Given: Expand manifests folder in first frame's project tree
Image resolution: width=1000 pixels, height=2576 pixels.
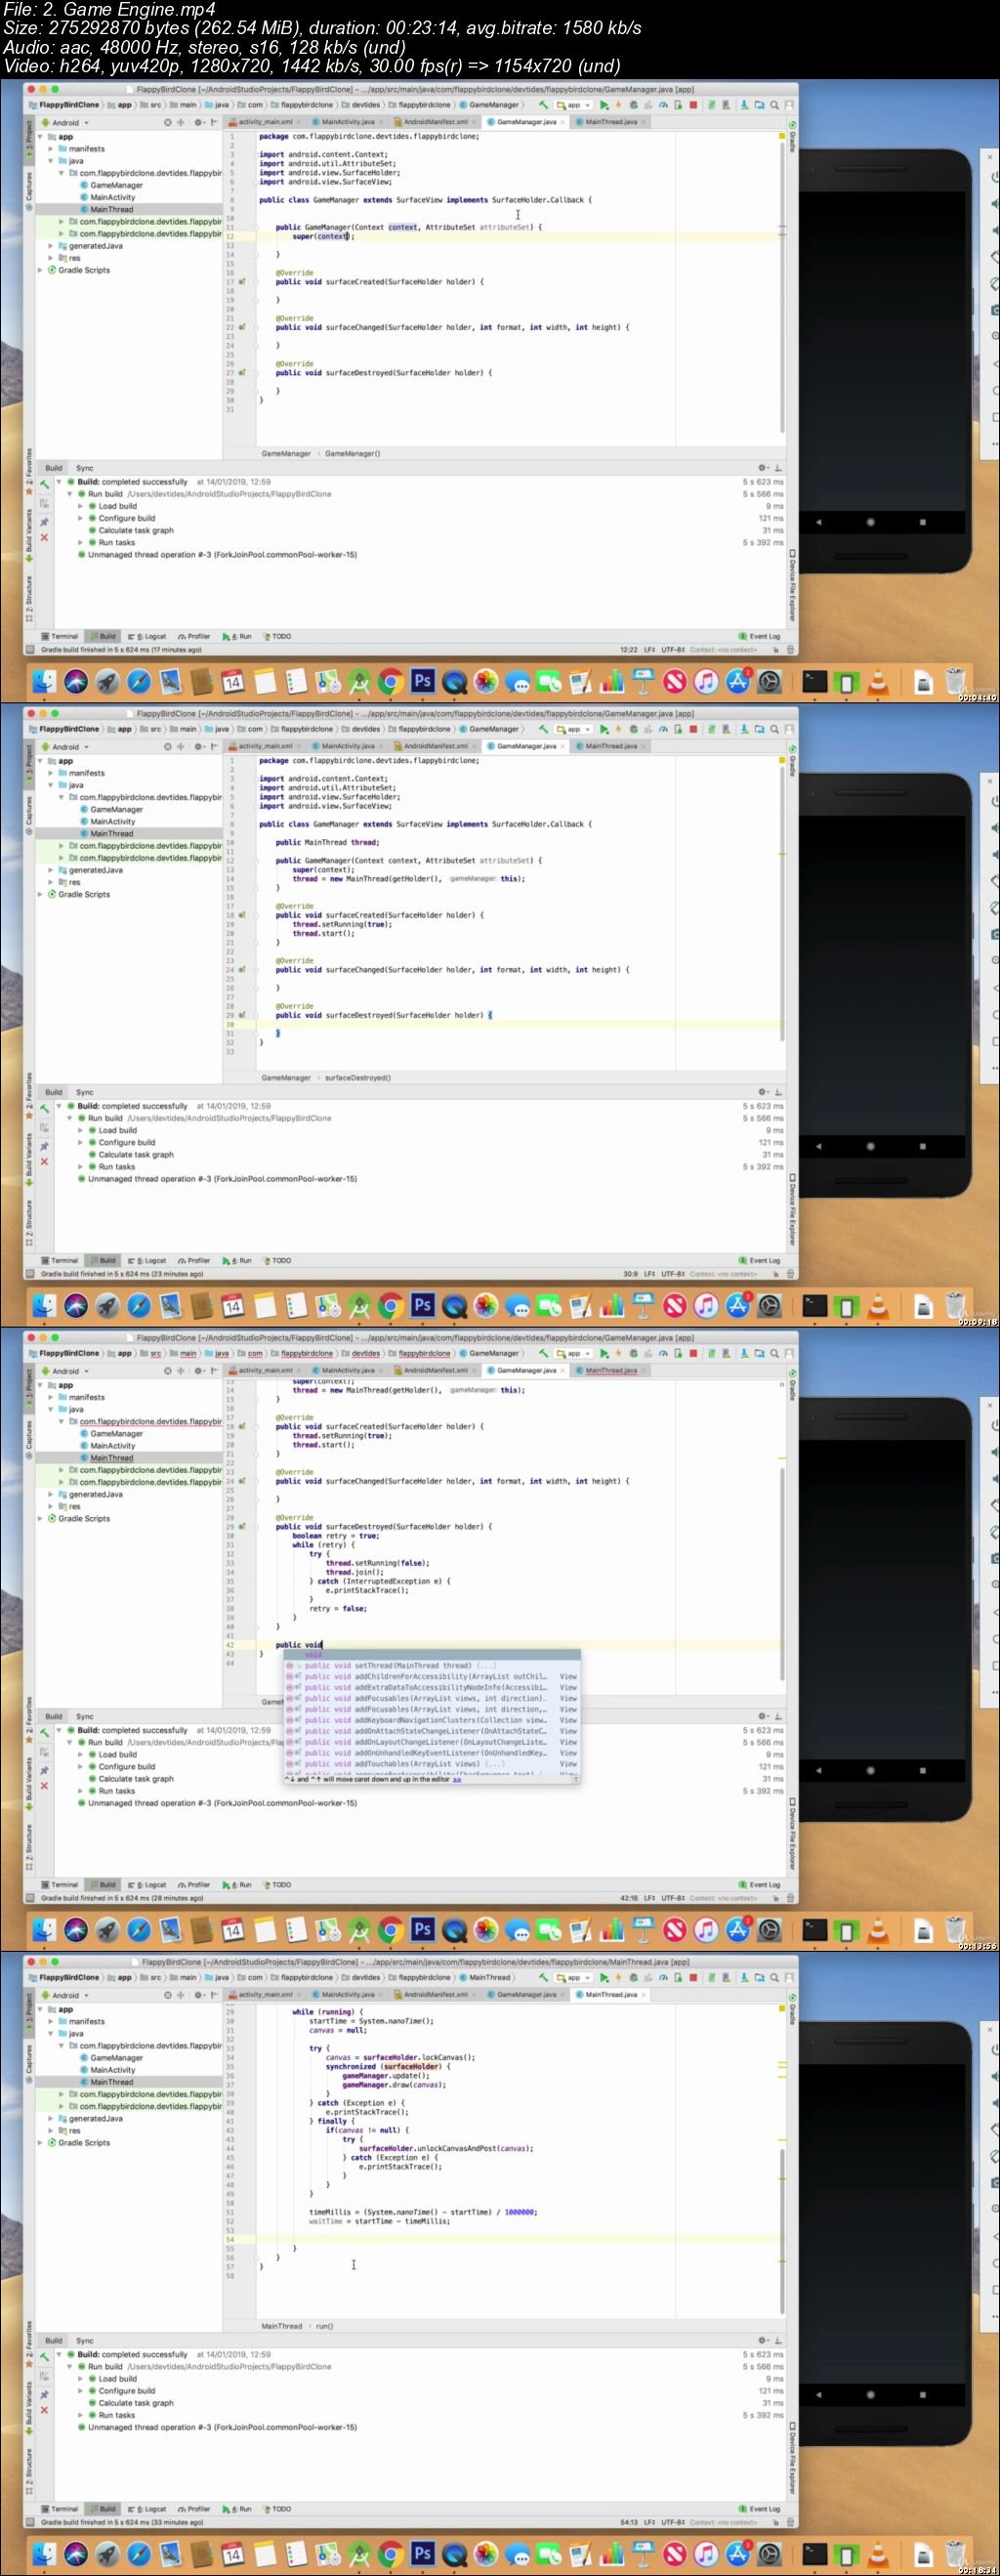Looking at the screenshot, I should pyautogui.click(x=51, y=148).
